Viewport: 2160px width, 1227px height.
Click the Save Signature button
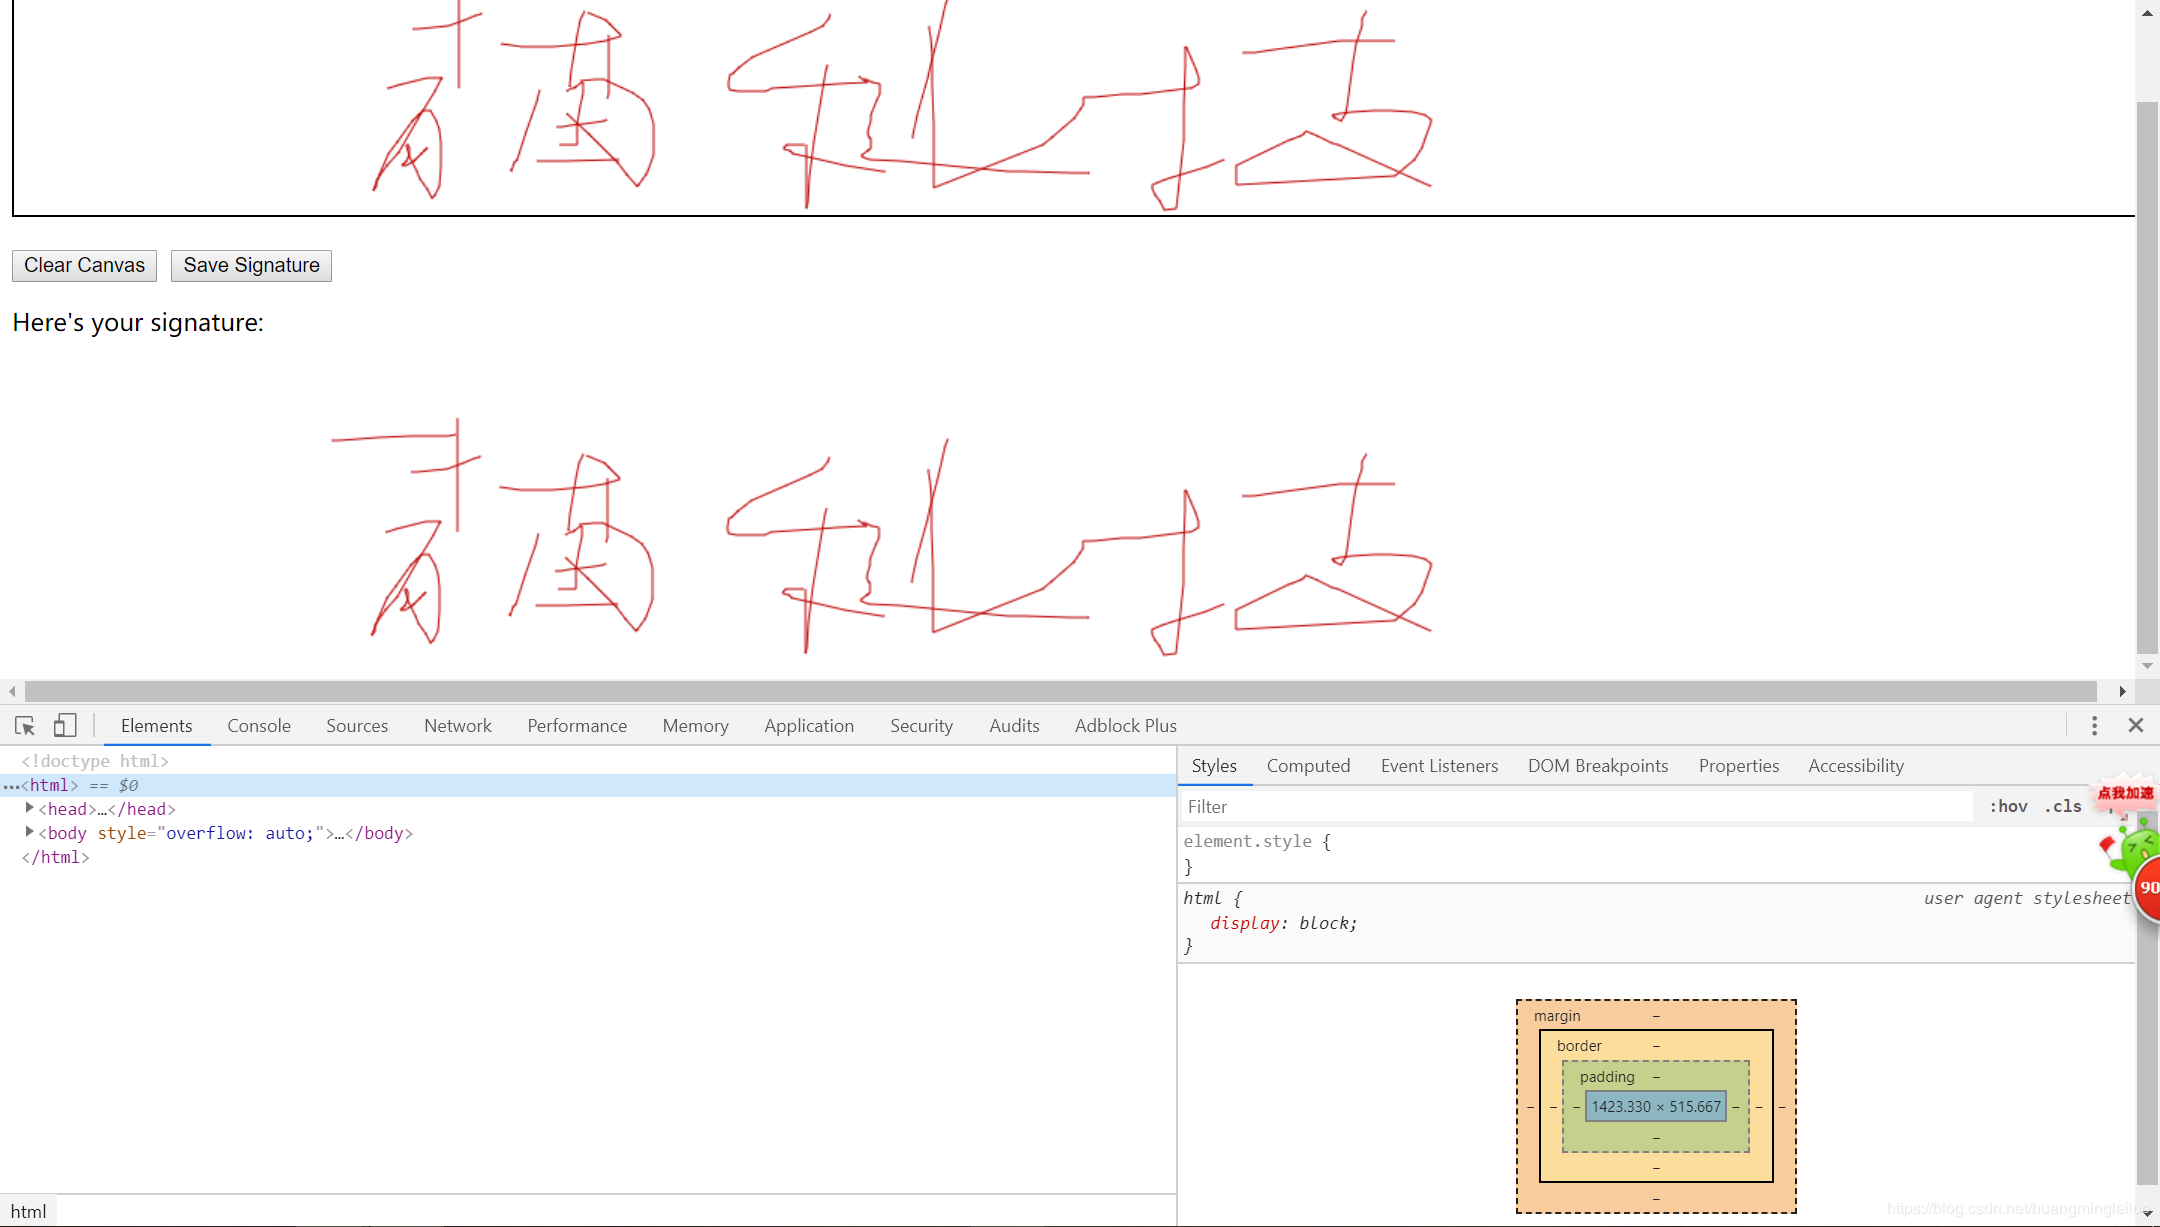[252, 264]
